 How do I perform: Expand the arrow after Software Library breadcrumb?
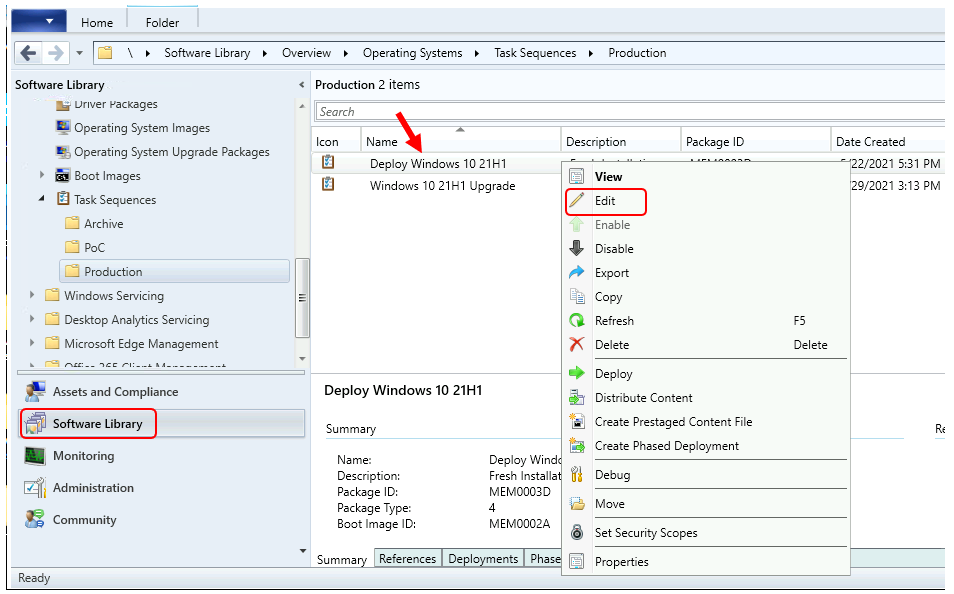[x=265, y=54]
